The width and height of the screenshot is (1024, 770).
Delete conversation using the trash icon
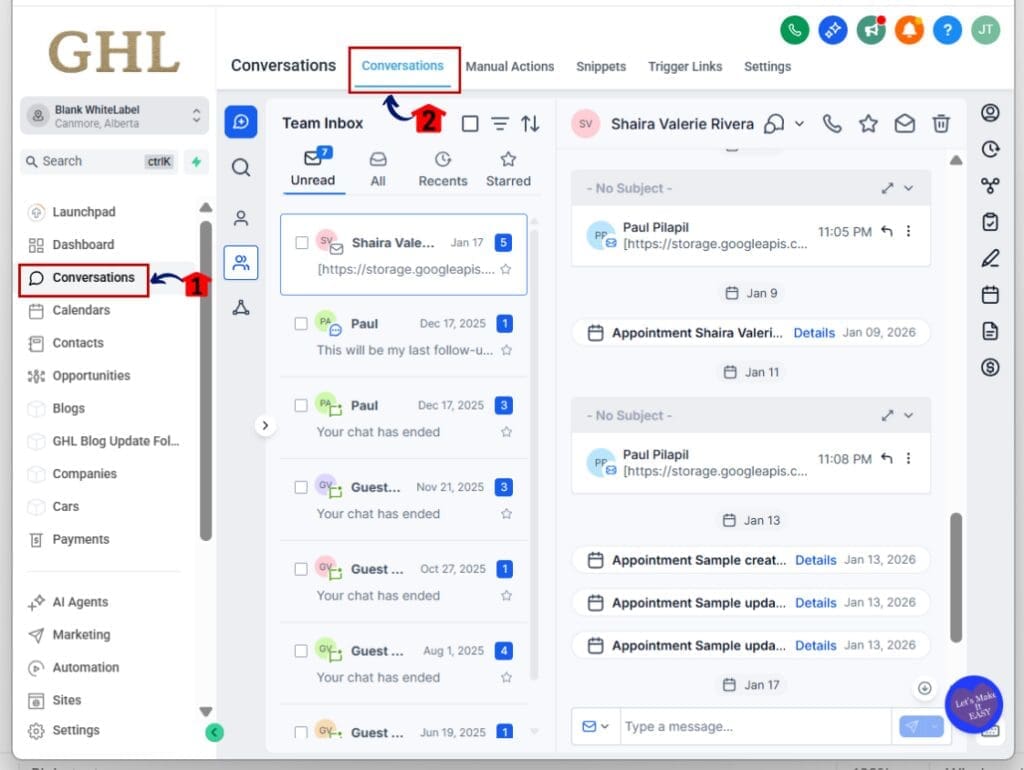[x=941, y=124]
